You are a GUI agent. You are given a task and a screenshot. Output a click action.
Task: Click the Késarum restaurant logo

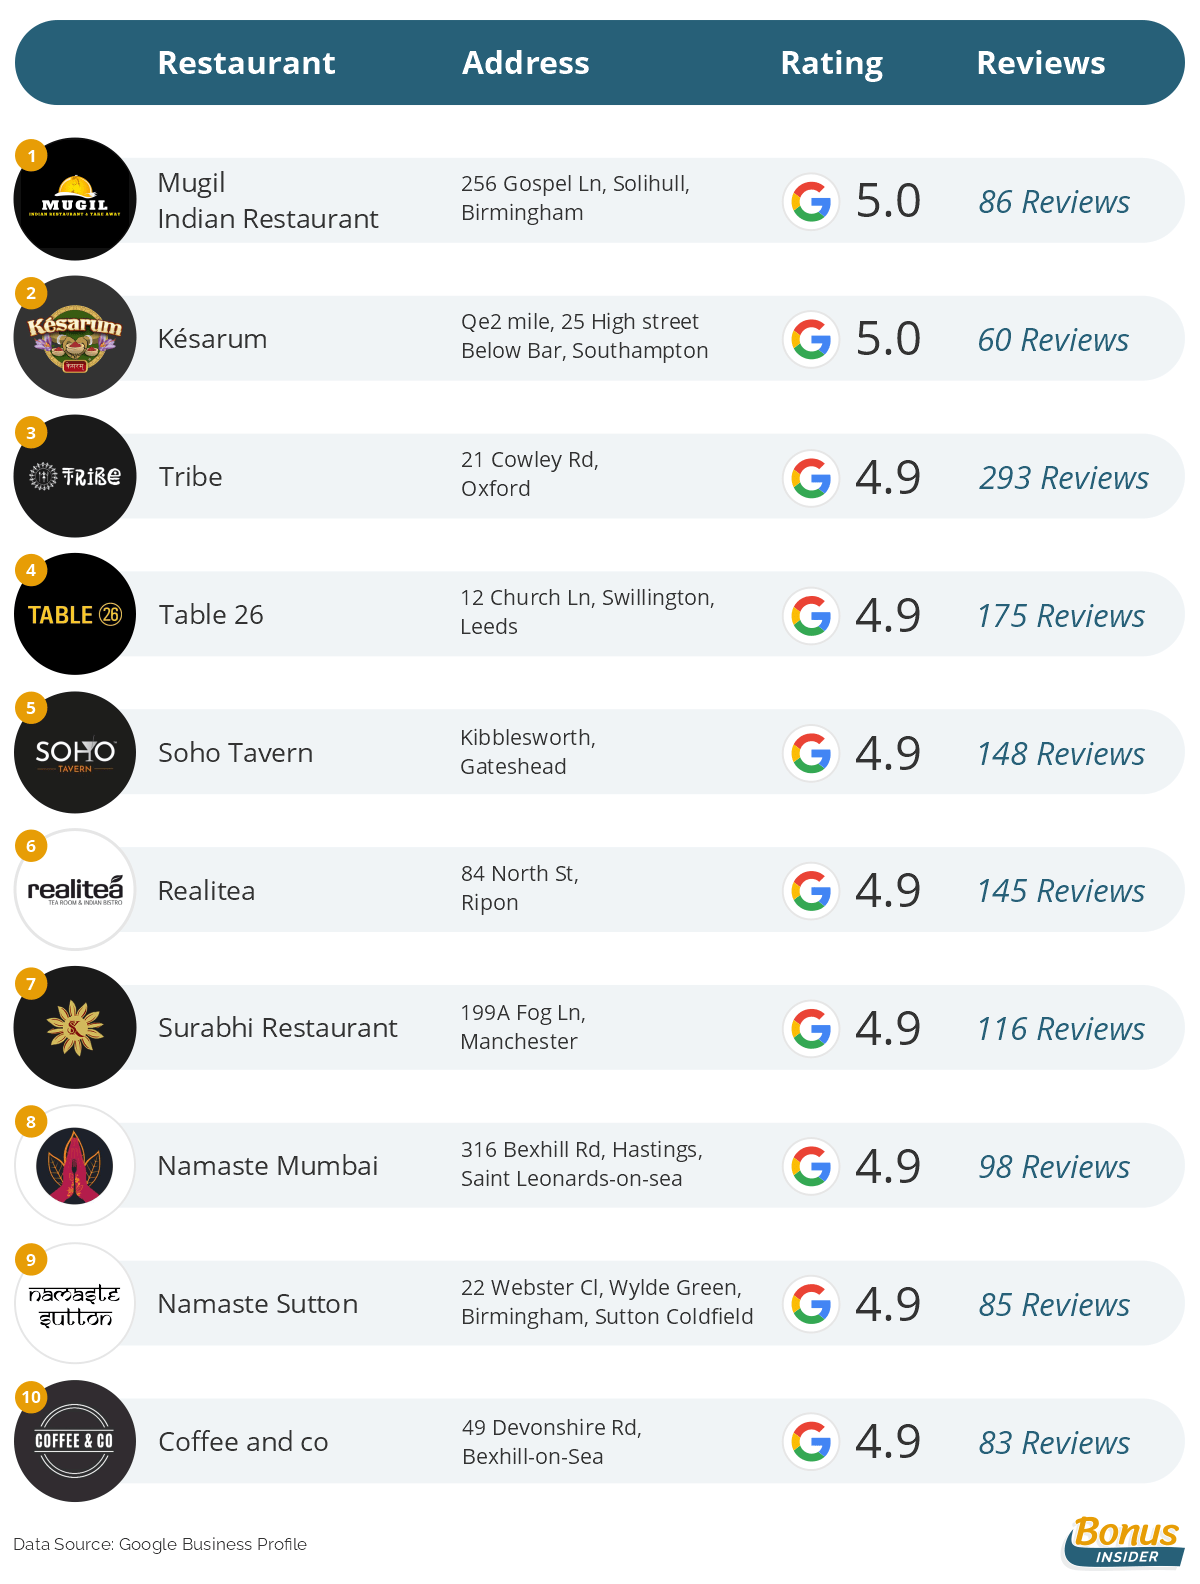pyautogui.click(x=75, y=337)
